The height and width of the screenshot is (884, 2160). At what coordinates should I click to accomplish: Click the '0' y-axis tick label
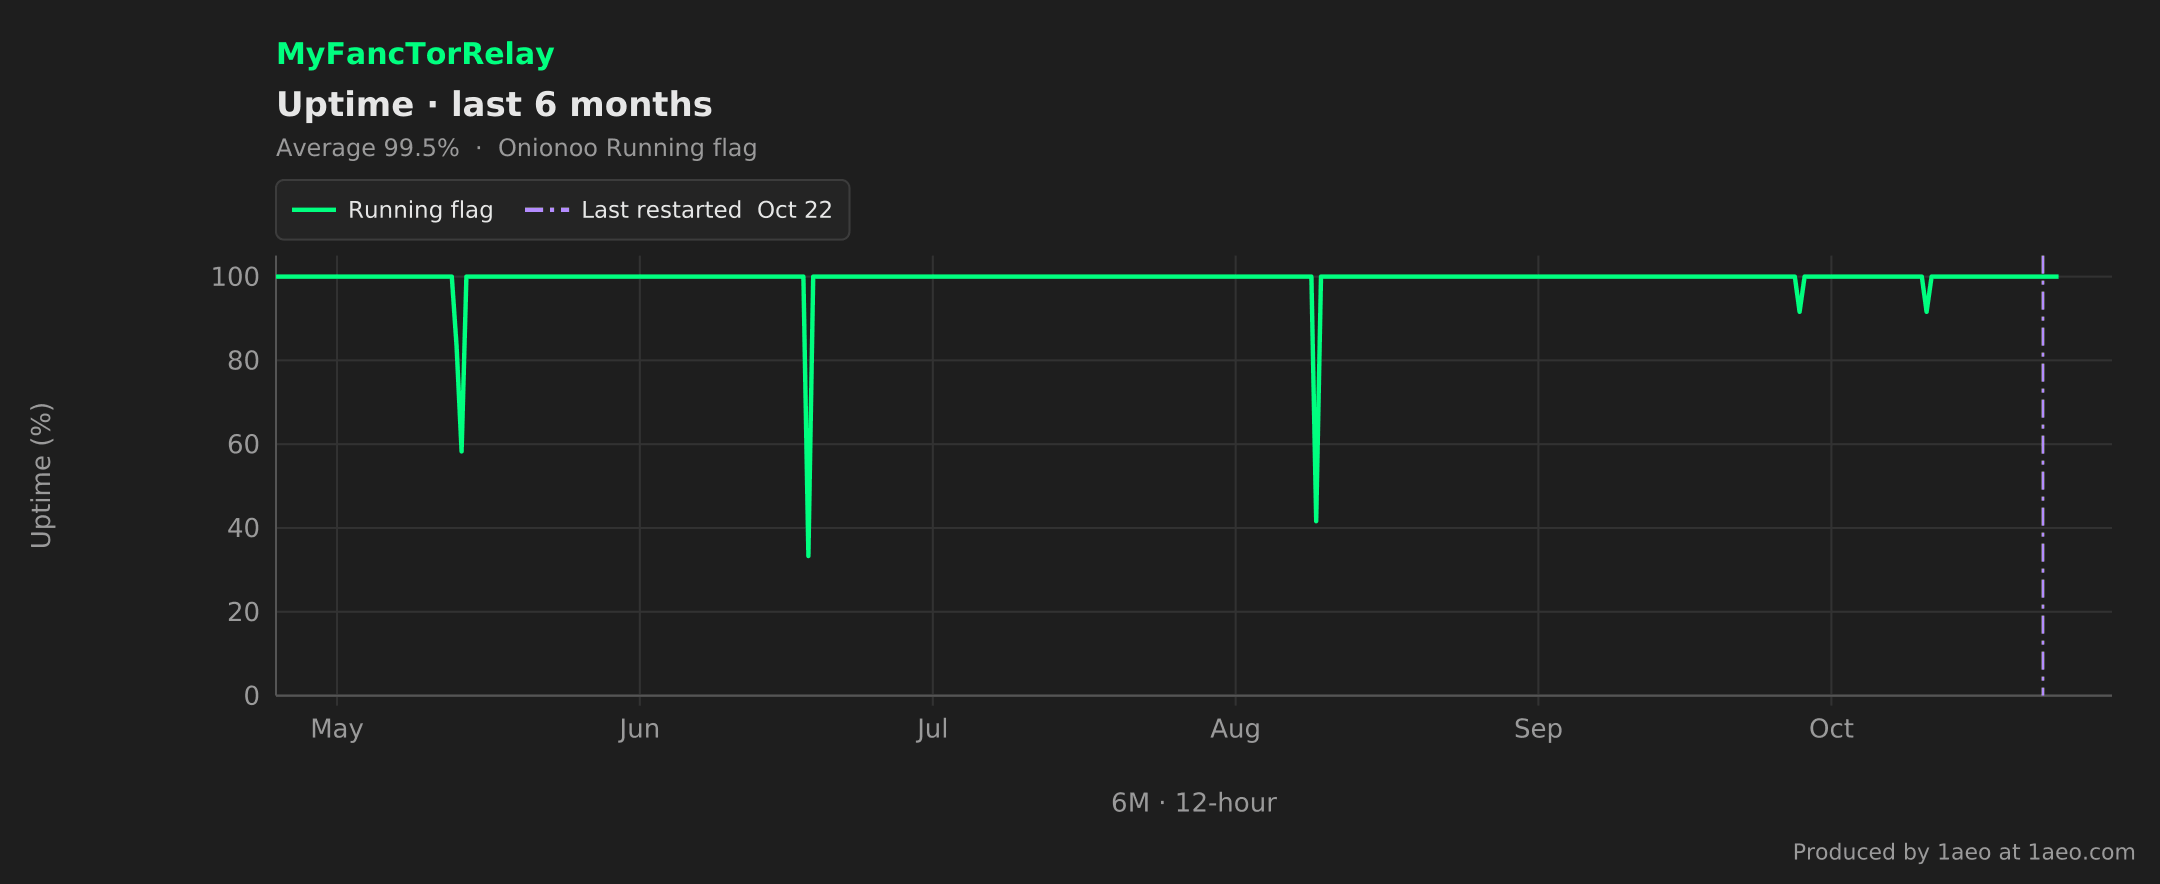252,696
